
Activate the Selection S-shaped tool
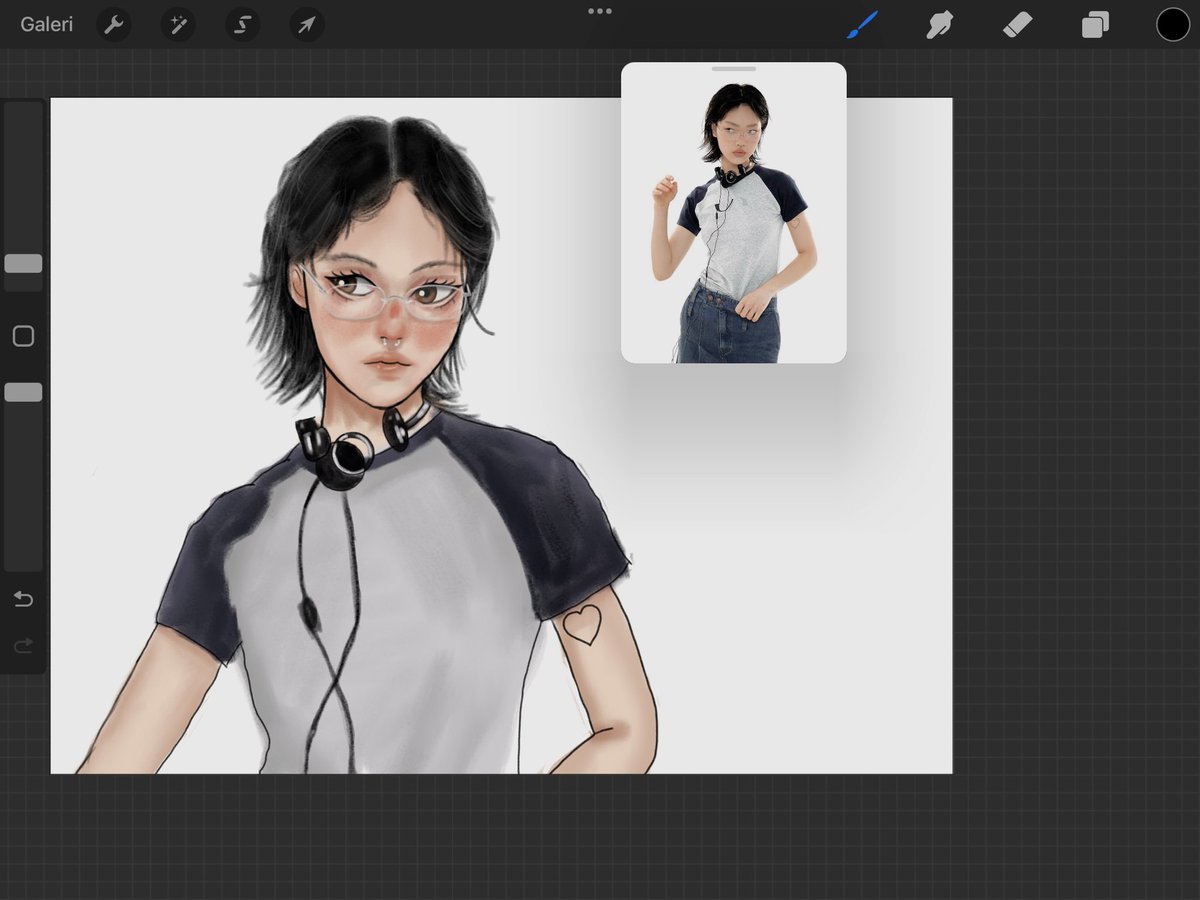(242, 25)
